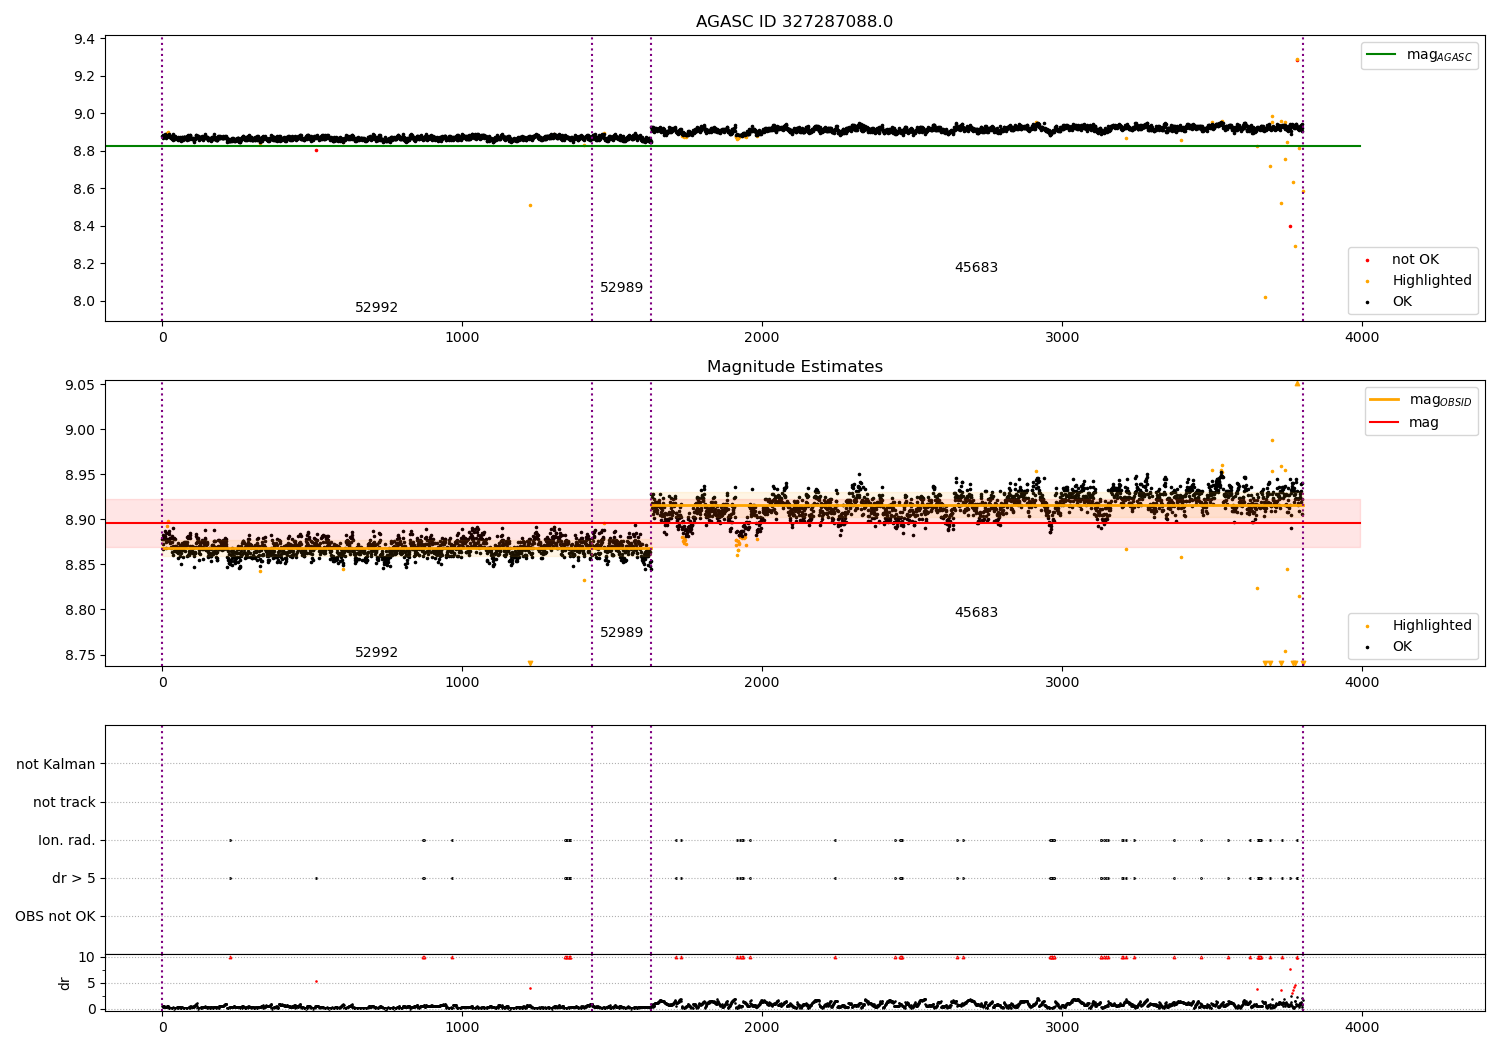
Task: Click 'Highlighted' legend entry in Magnitude Estimates plot
Action: click(x=1419, y=626)
